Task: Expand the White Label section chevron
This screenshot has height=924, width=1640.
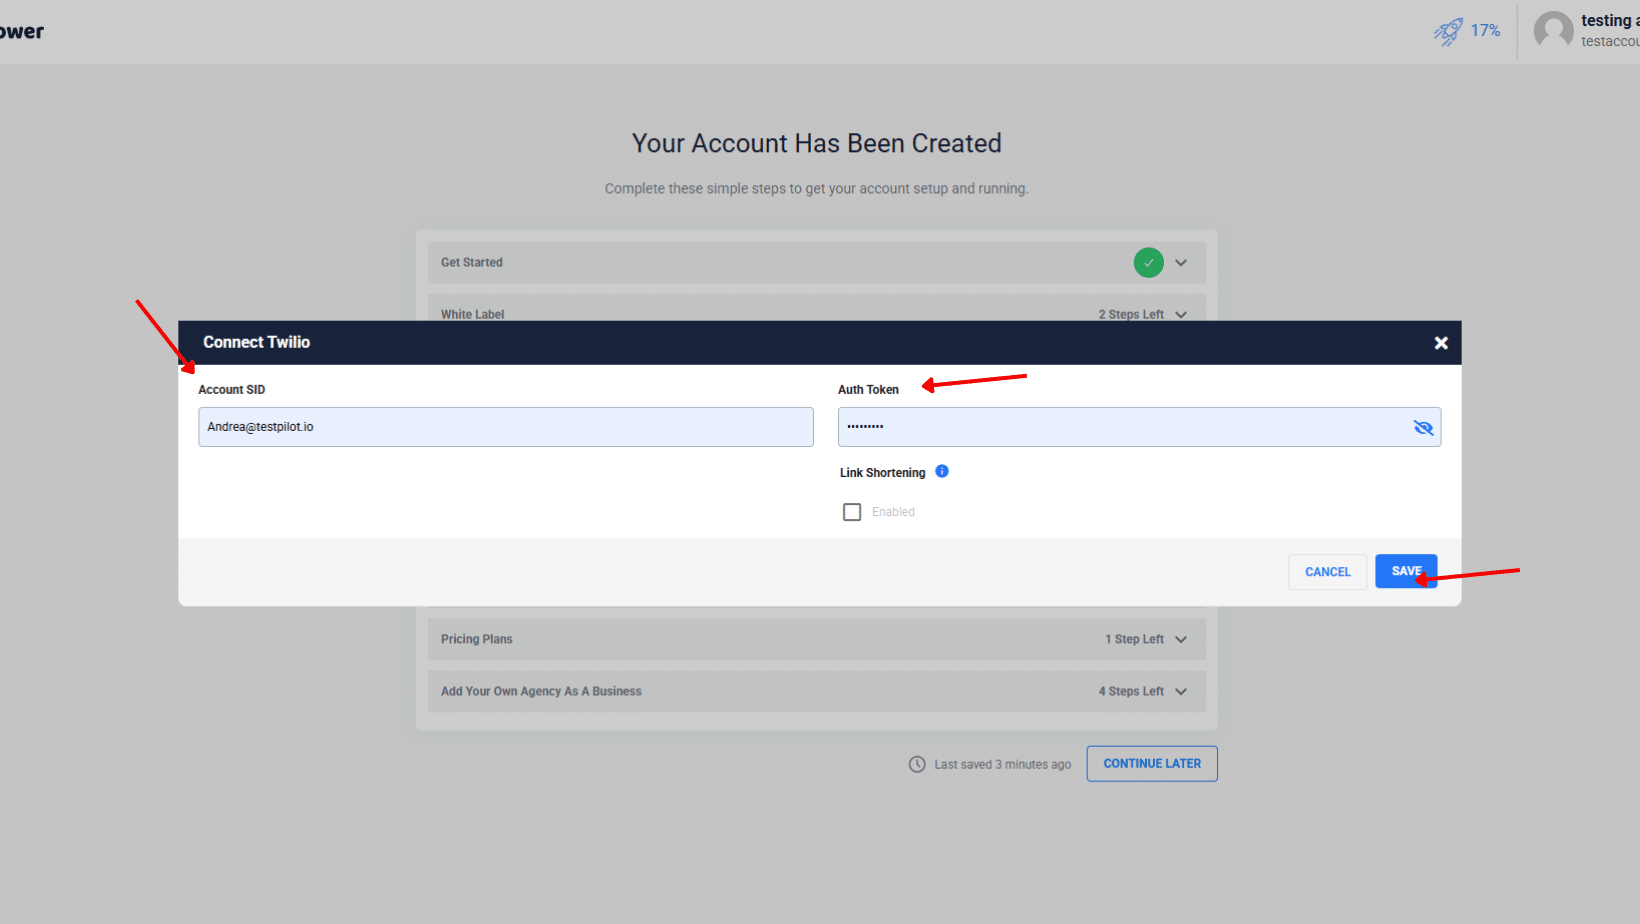Action: click(x=1181, y=315)
